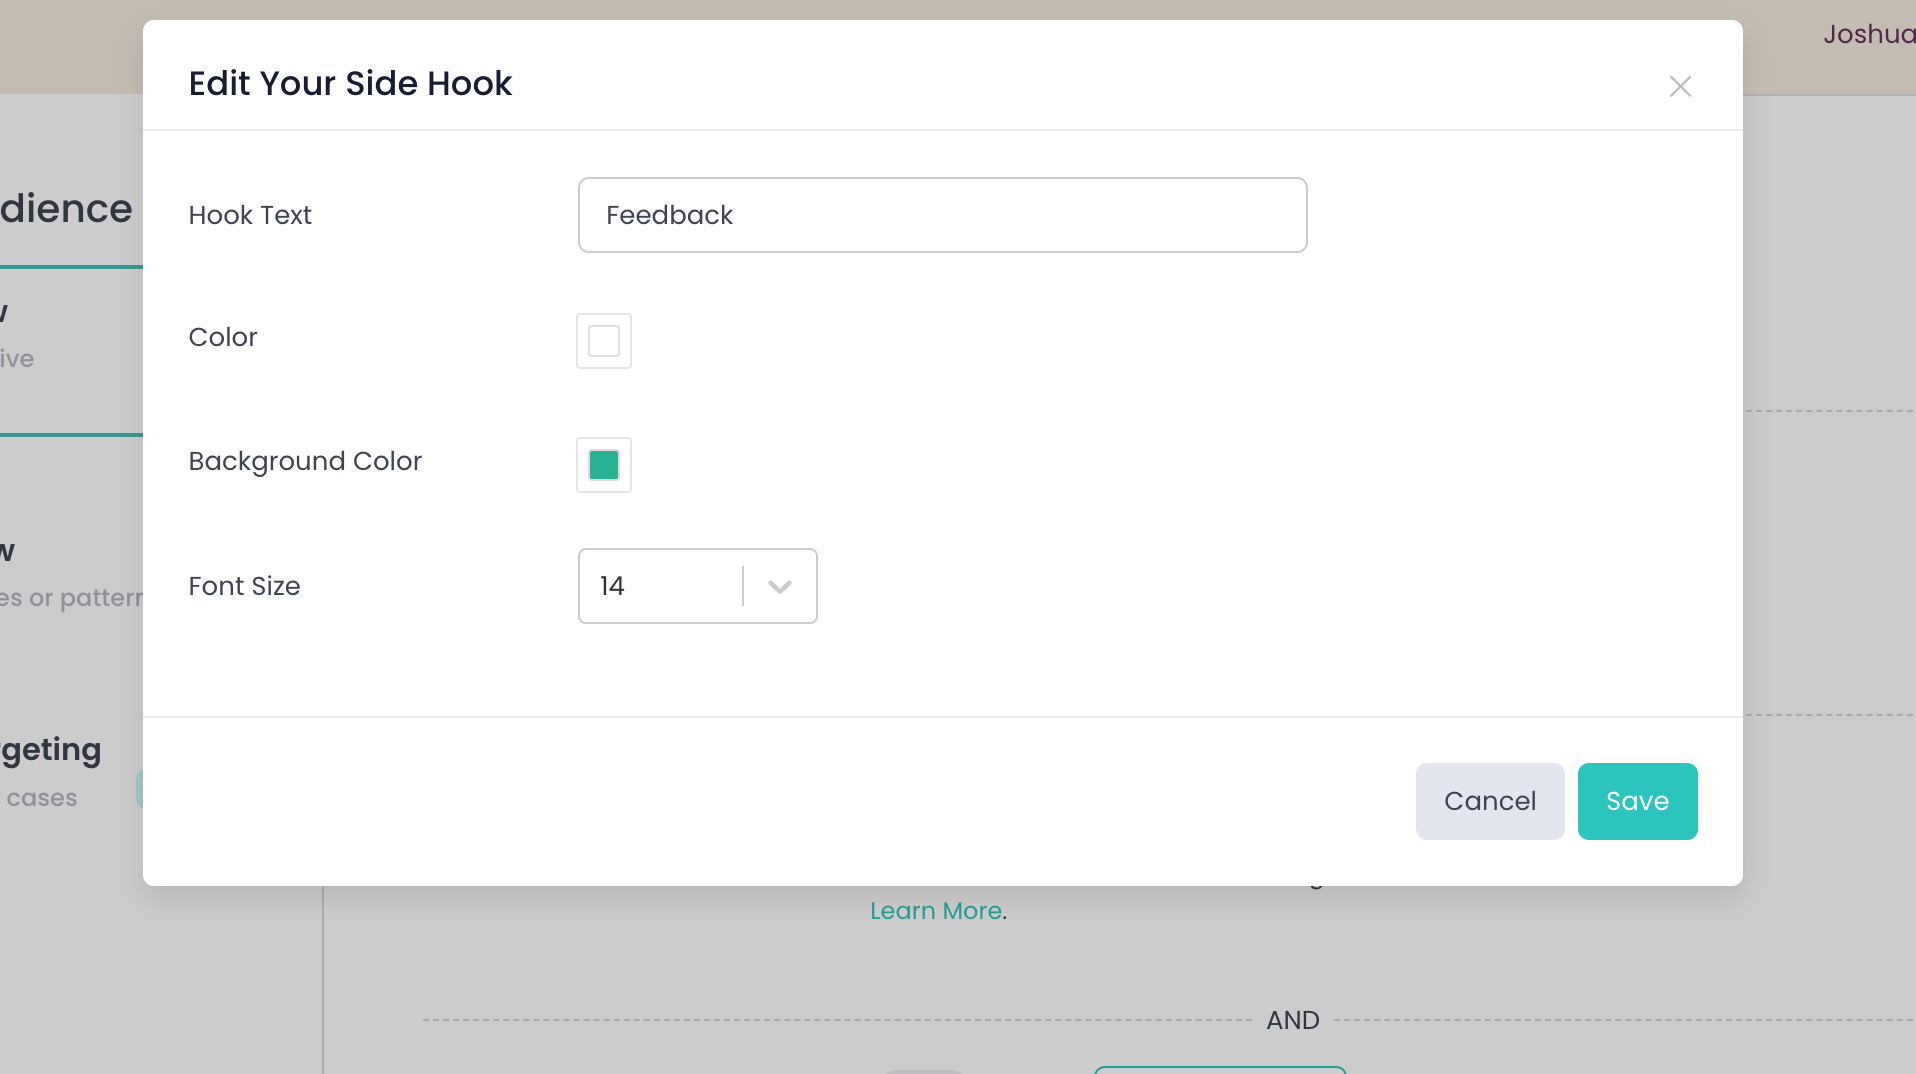Select the Targeting section in the sidebar

click(x=52, y=750)
